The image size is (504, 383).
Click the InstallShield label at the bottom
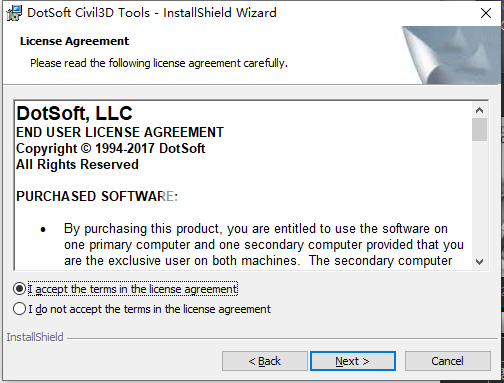coord(35,337)
